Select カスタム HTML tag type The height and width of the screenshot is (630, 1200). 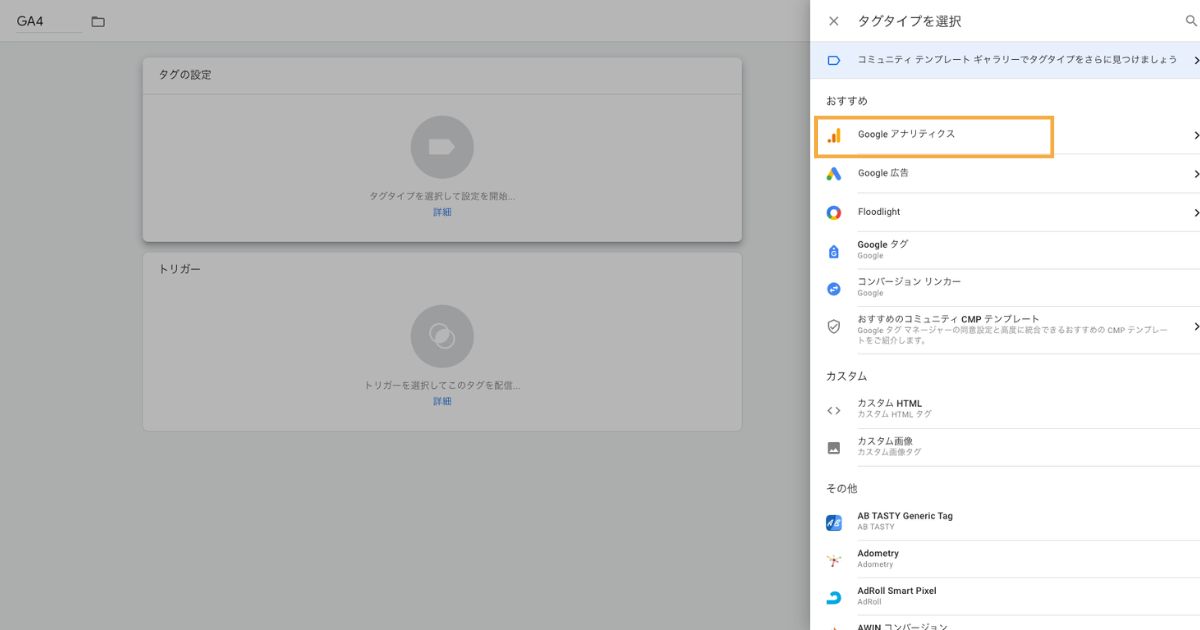point(1005,410)
